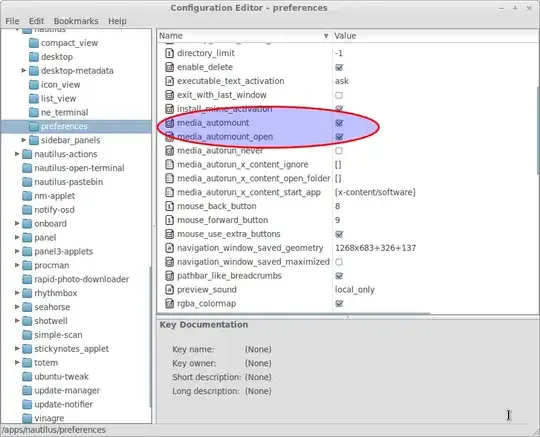Click the 'local_only' value of preview_sound
The height and width of the screenshot is (437, 540).
click(355, 290)
